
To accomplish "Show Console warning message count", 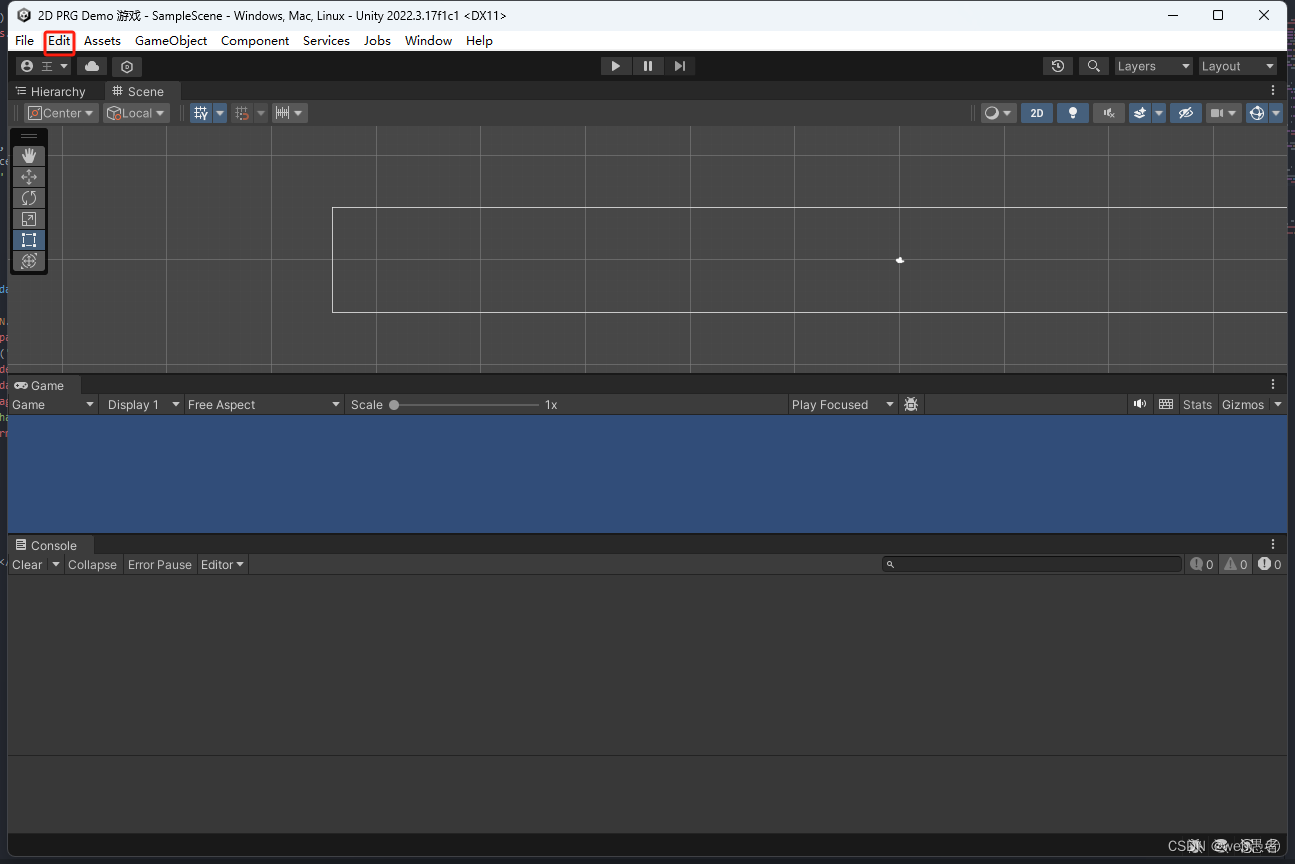I will pyautogui.click(x=1236, y=564).
